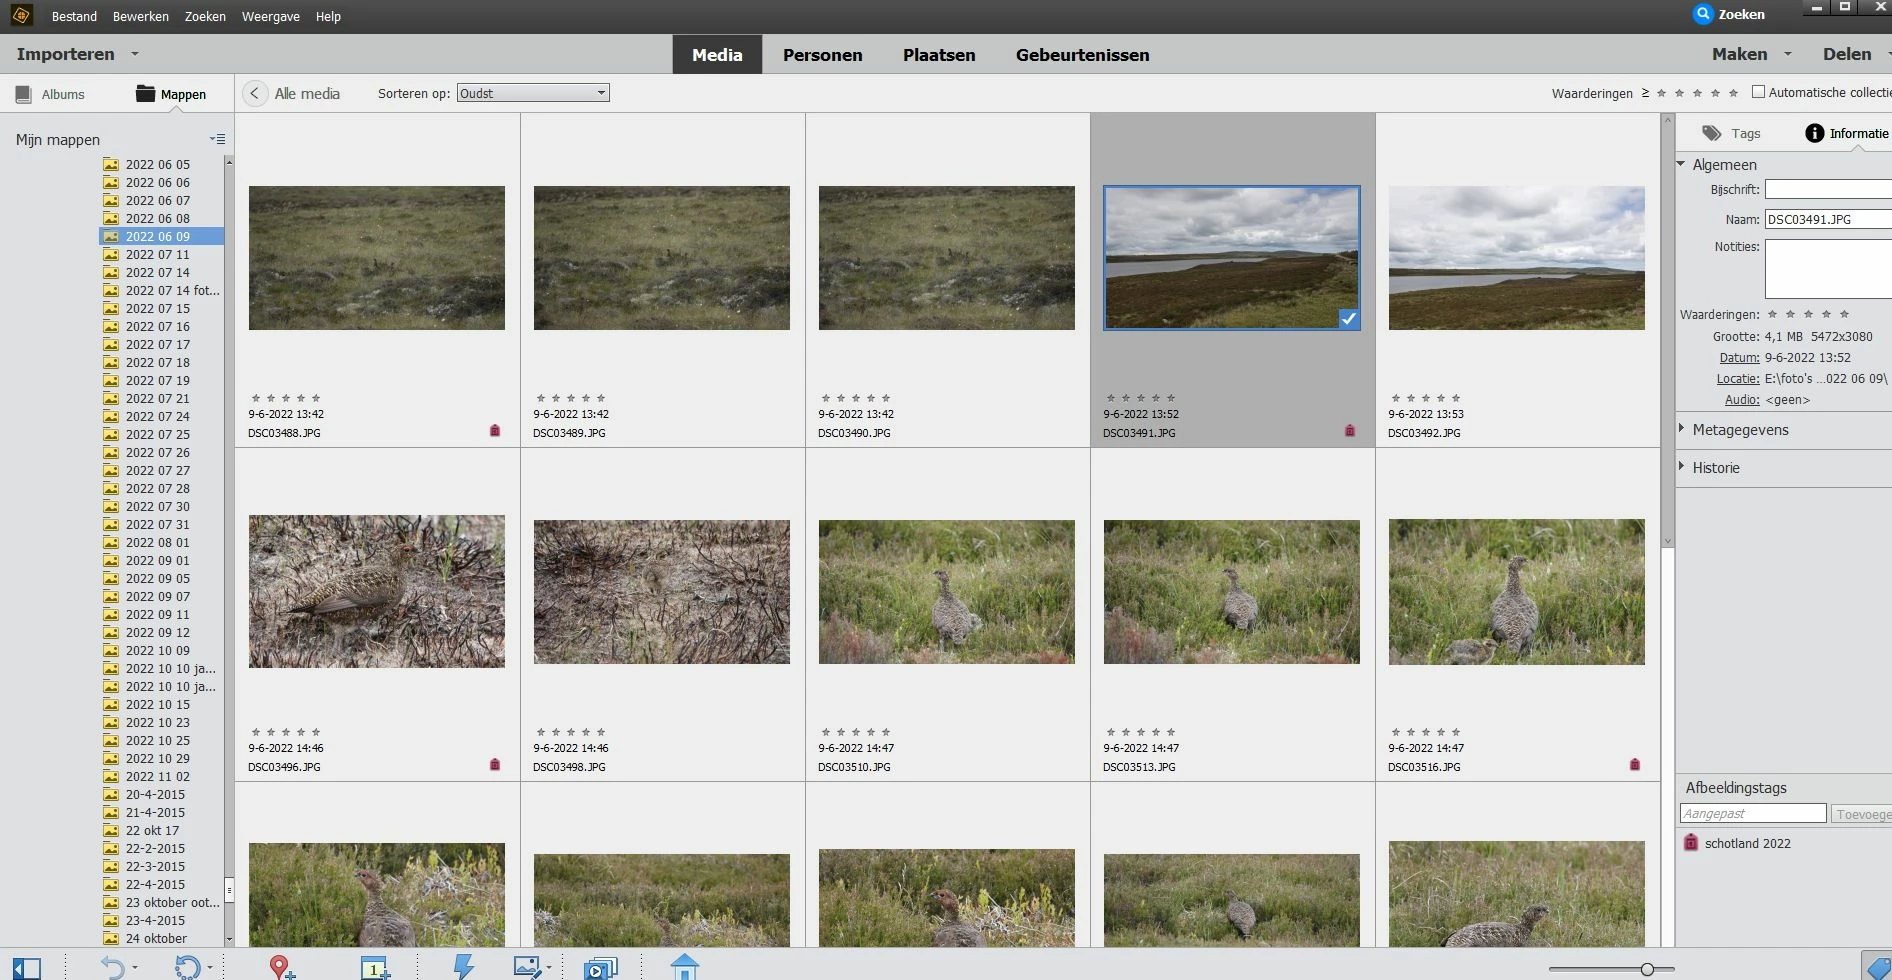Set Waarderingen filter to five stars
Screen dimensions: 1892x980
tap(1734, 93)
